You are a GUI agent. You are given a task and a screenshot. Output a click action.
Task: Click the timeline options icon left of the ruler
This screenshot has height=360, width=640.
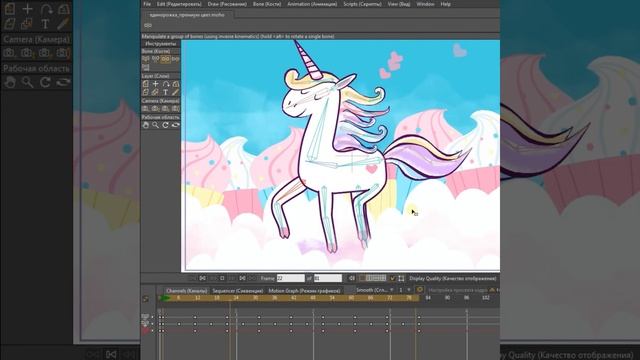click(146, 299)
